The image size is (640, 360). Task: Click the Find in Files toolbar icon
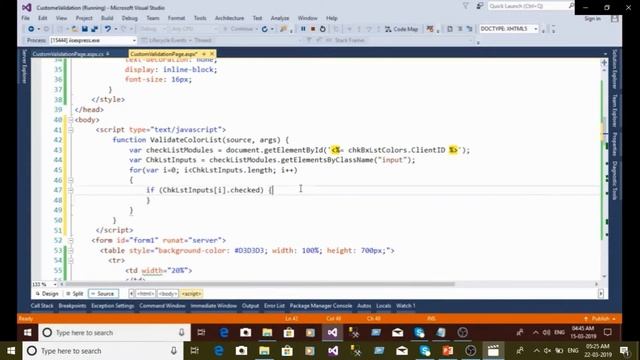tap(283, 29)
